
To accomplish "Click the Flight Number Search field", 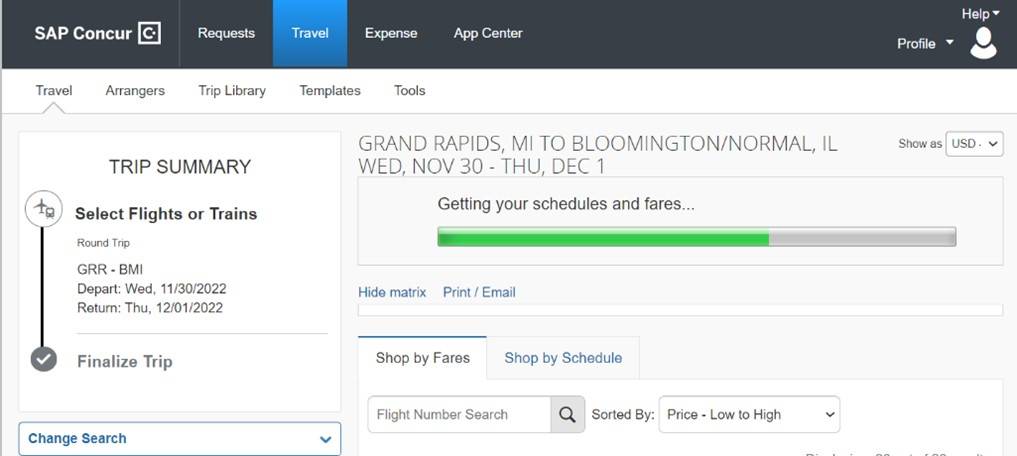I will click(x=459, y=415).
